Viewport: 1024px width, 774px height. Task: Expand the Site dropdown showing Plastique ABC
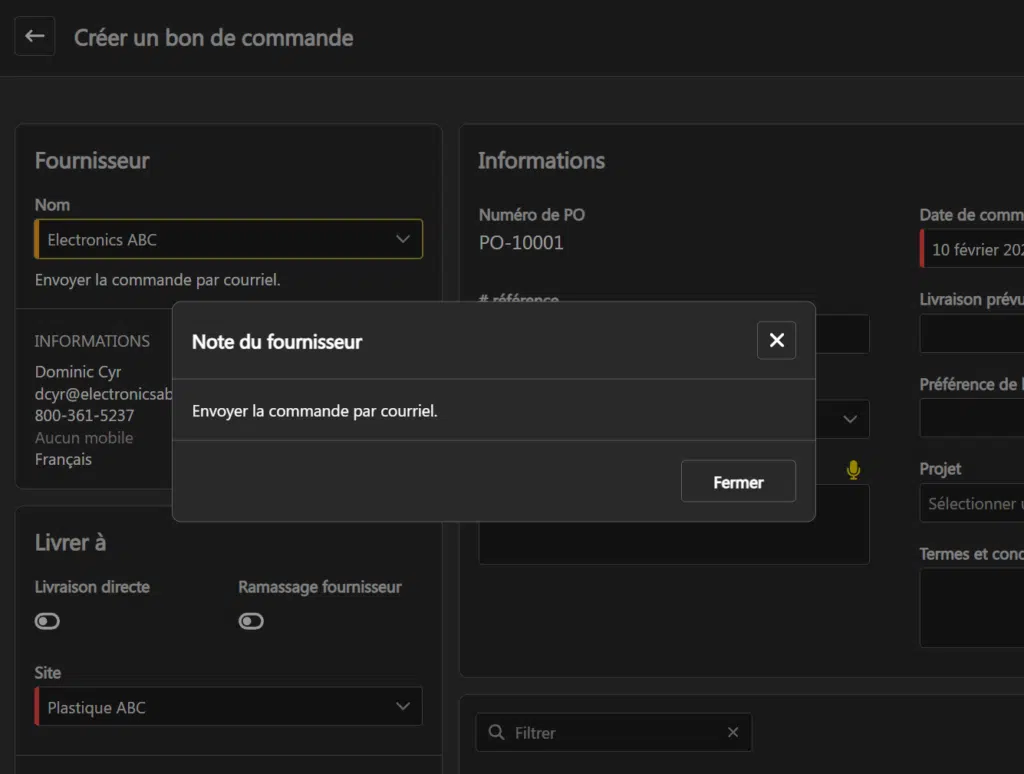coord(228,707)
